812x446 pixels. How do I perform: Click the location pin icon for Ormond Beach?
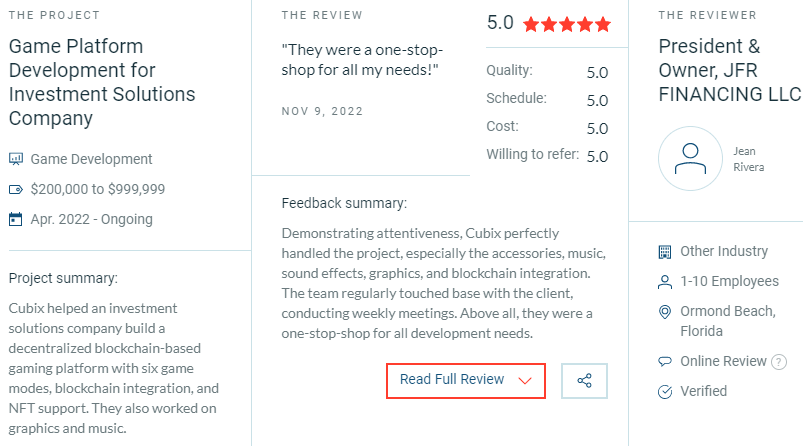click(664, 312)
